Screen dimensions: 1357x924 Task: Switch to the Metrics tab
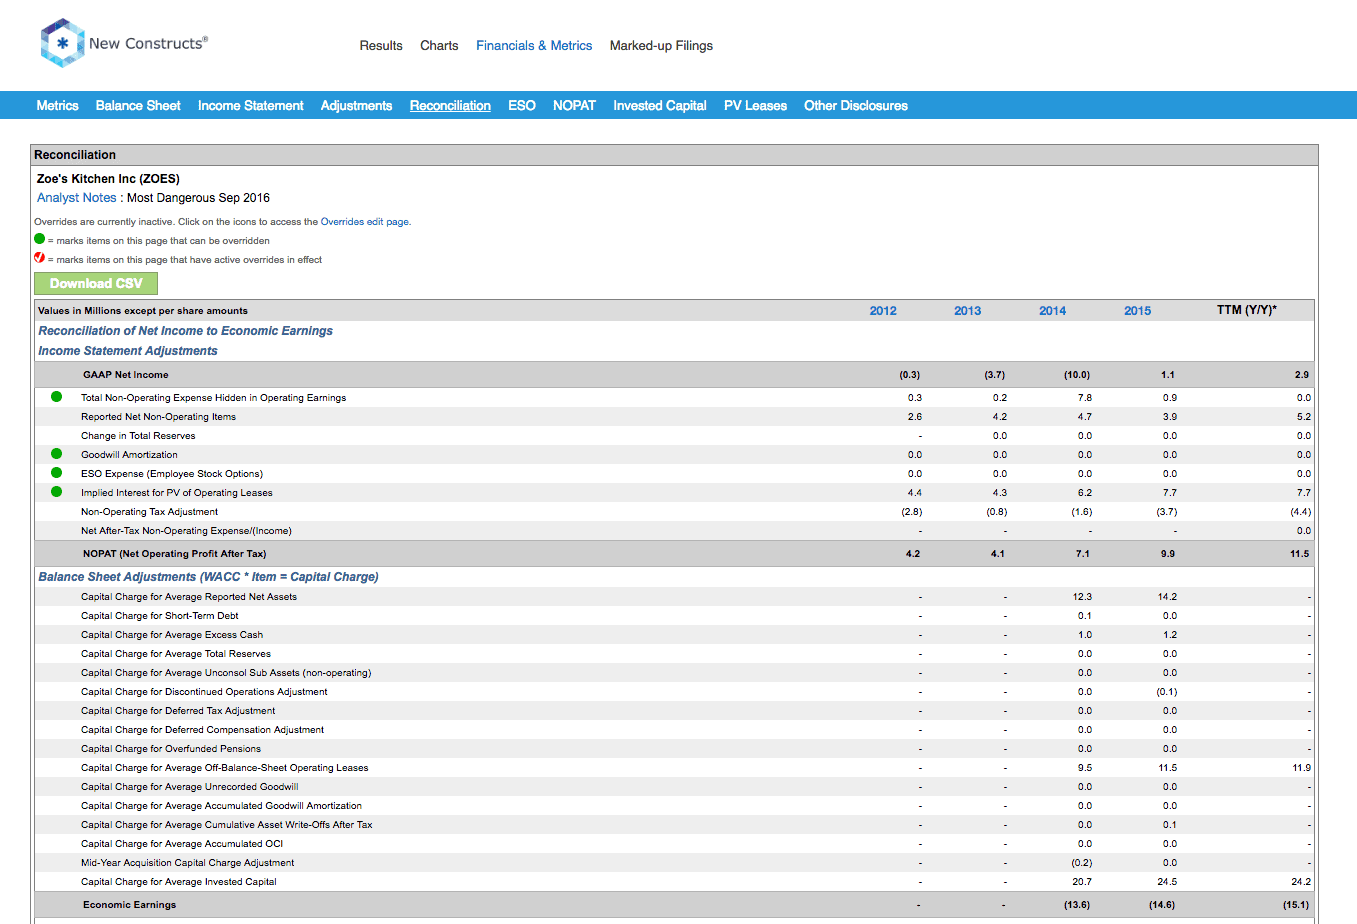point(57,105)
